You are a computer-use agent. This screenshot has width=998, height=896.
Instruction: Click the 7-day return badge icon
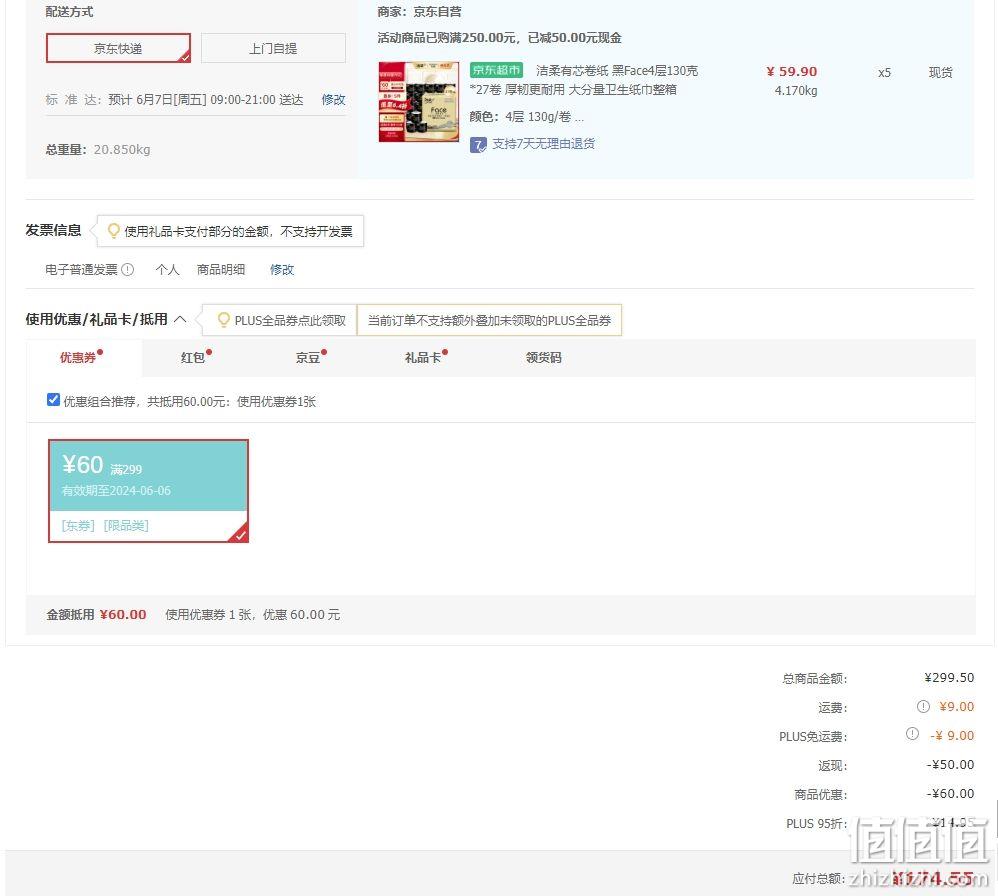pos(478,144)
